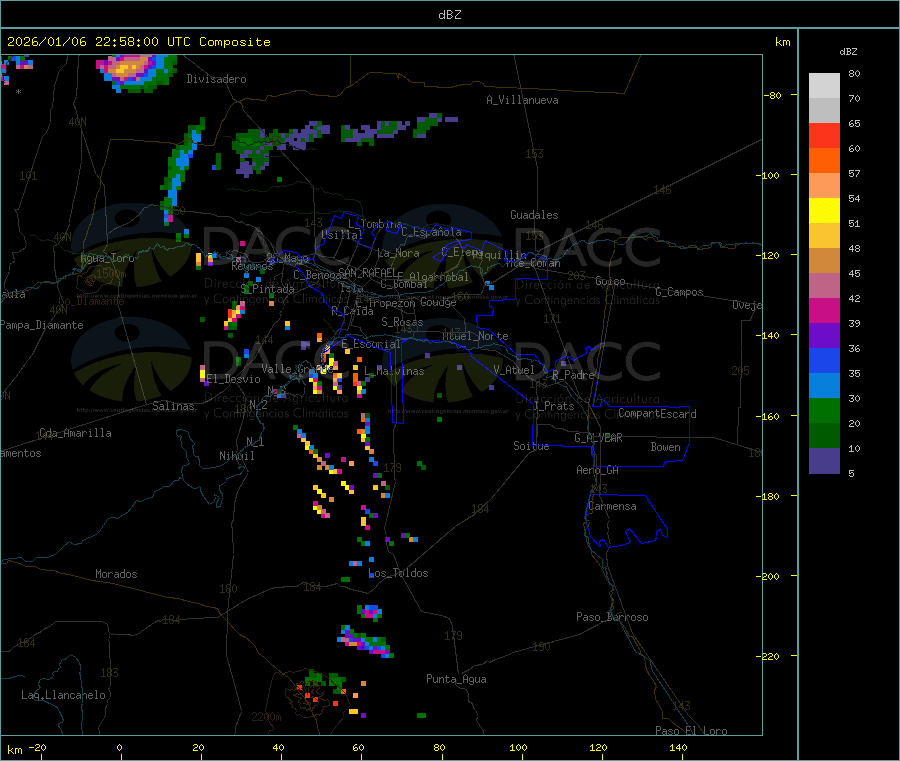900x761 pixels.
Task: Click the light grey 70-80 dBZ legend band
Action: click(x=824, y=86)
